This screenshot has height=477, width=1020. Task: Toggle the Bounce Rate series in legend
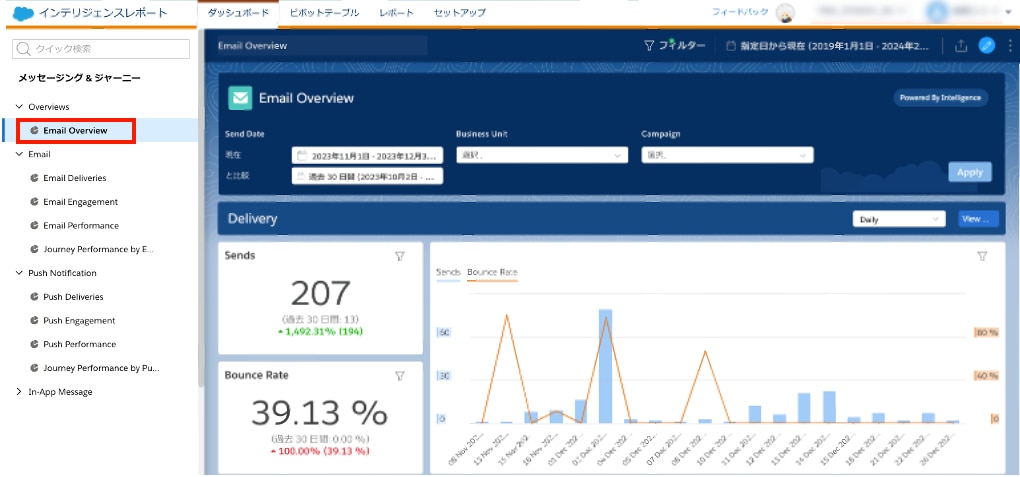tap(492, 272)
